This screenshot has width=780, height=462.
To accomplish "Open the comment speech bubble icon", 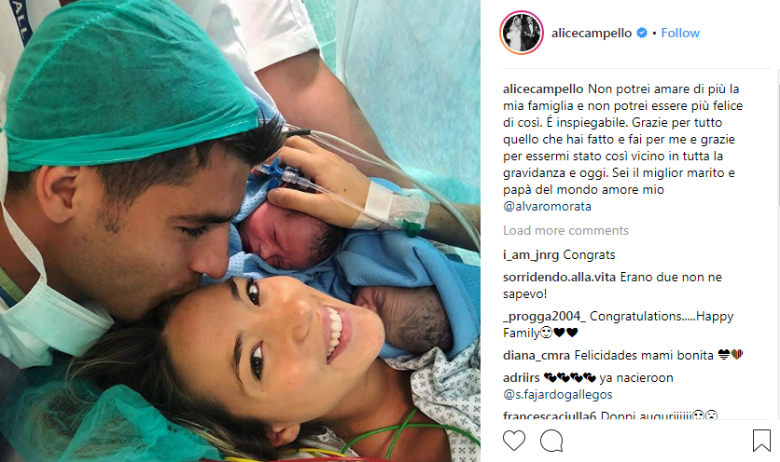I will click(x=552, y=441).
